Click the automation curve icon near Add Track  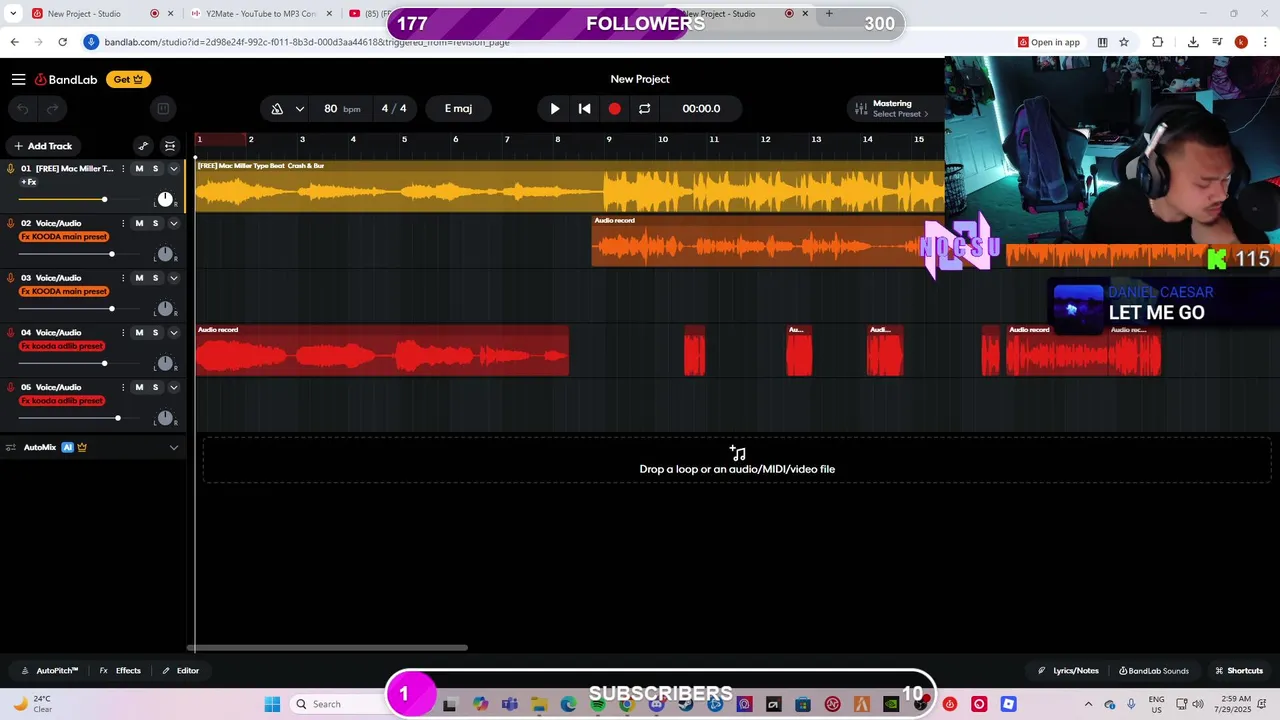click(143, 146)
